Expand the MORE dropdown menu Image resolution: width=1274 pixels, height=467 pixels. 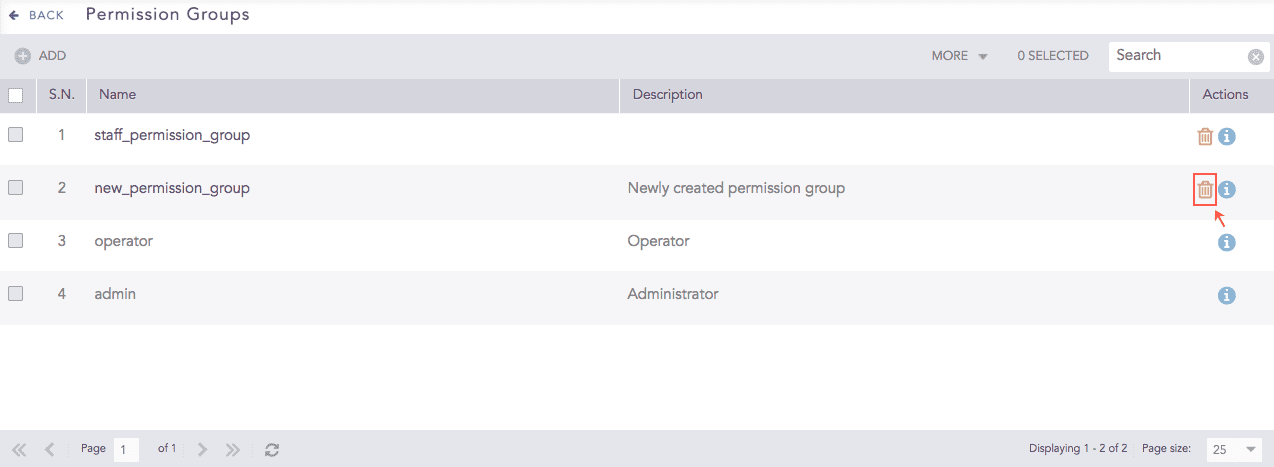click(959, 56)
